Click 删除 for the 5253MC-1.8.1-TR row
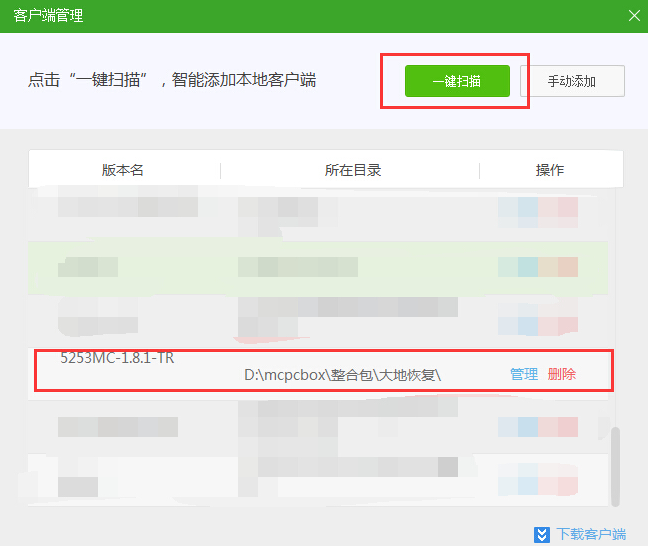This screenshot has height=546, width=648. 562,374
